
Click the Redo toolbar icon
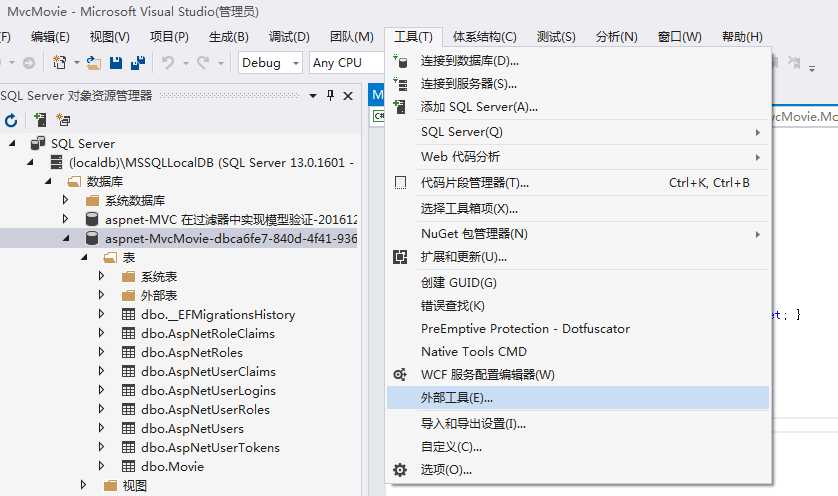point(203,63)
